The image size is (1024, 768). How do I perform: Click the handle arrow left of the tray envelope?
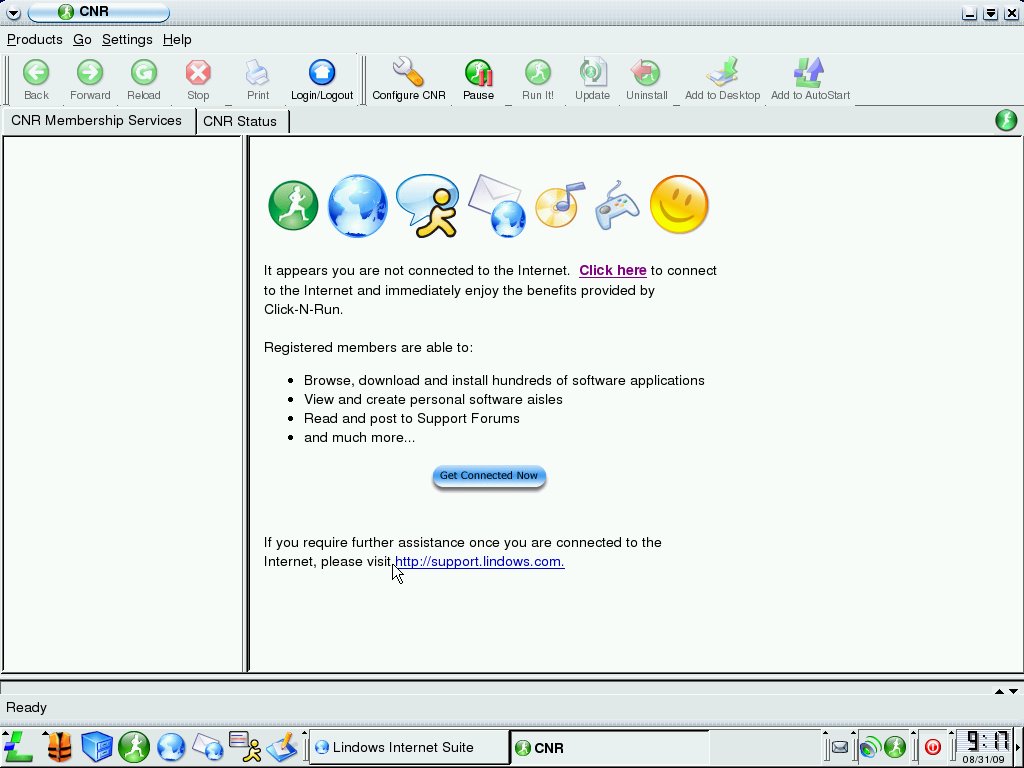pyautogui.click(x=825, y=734)
